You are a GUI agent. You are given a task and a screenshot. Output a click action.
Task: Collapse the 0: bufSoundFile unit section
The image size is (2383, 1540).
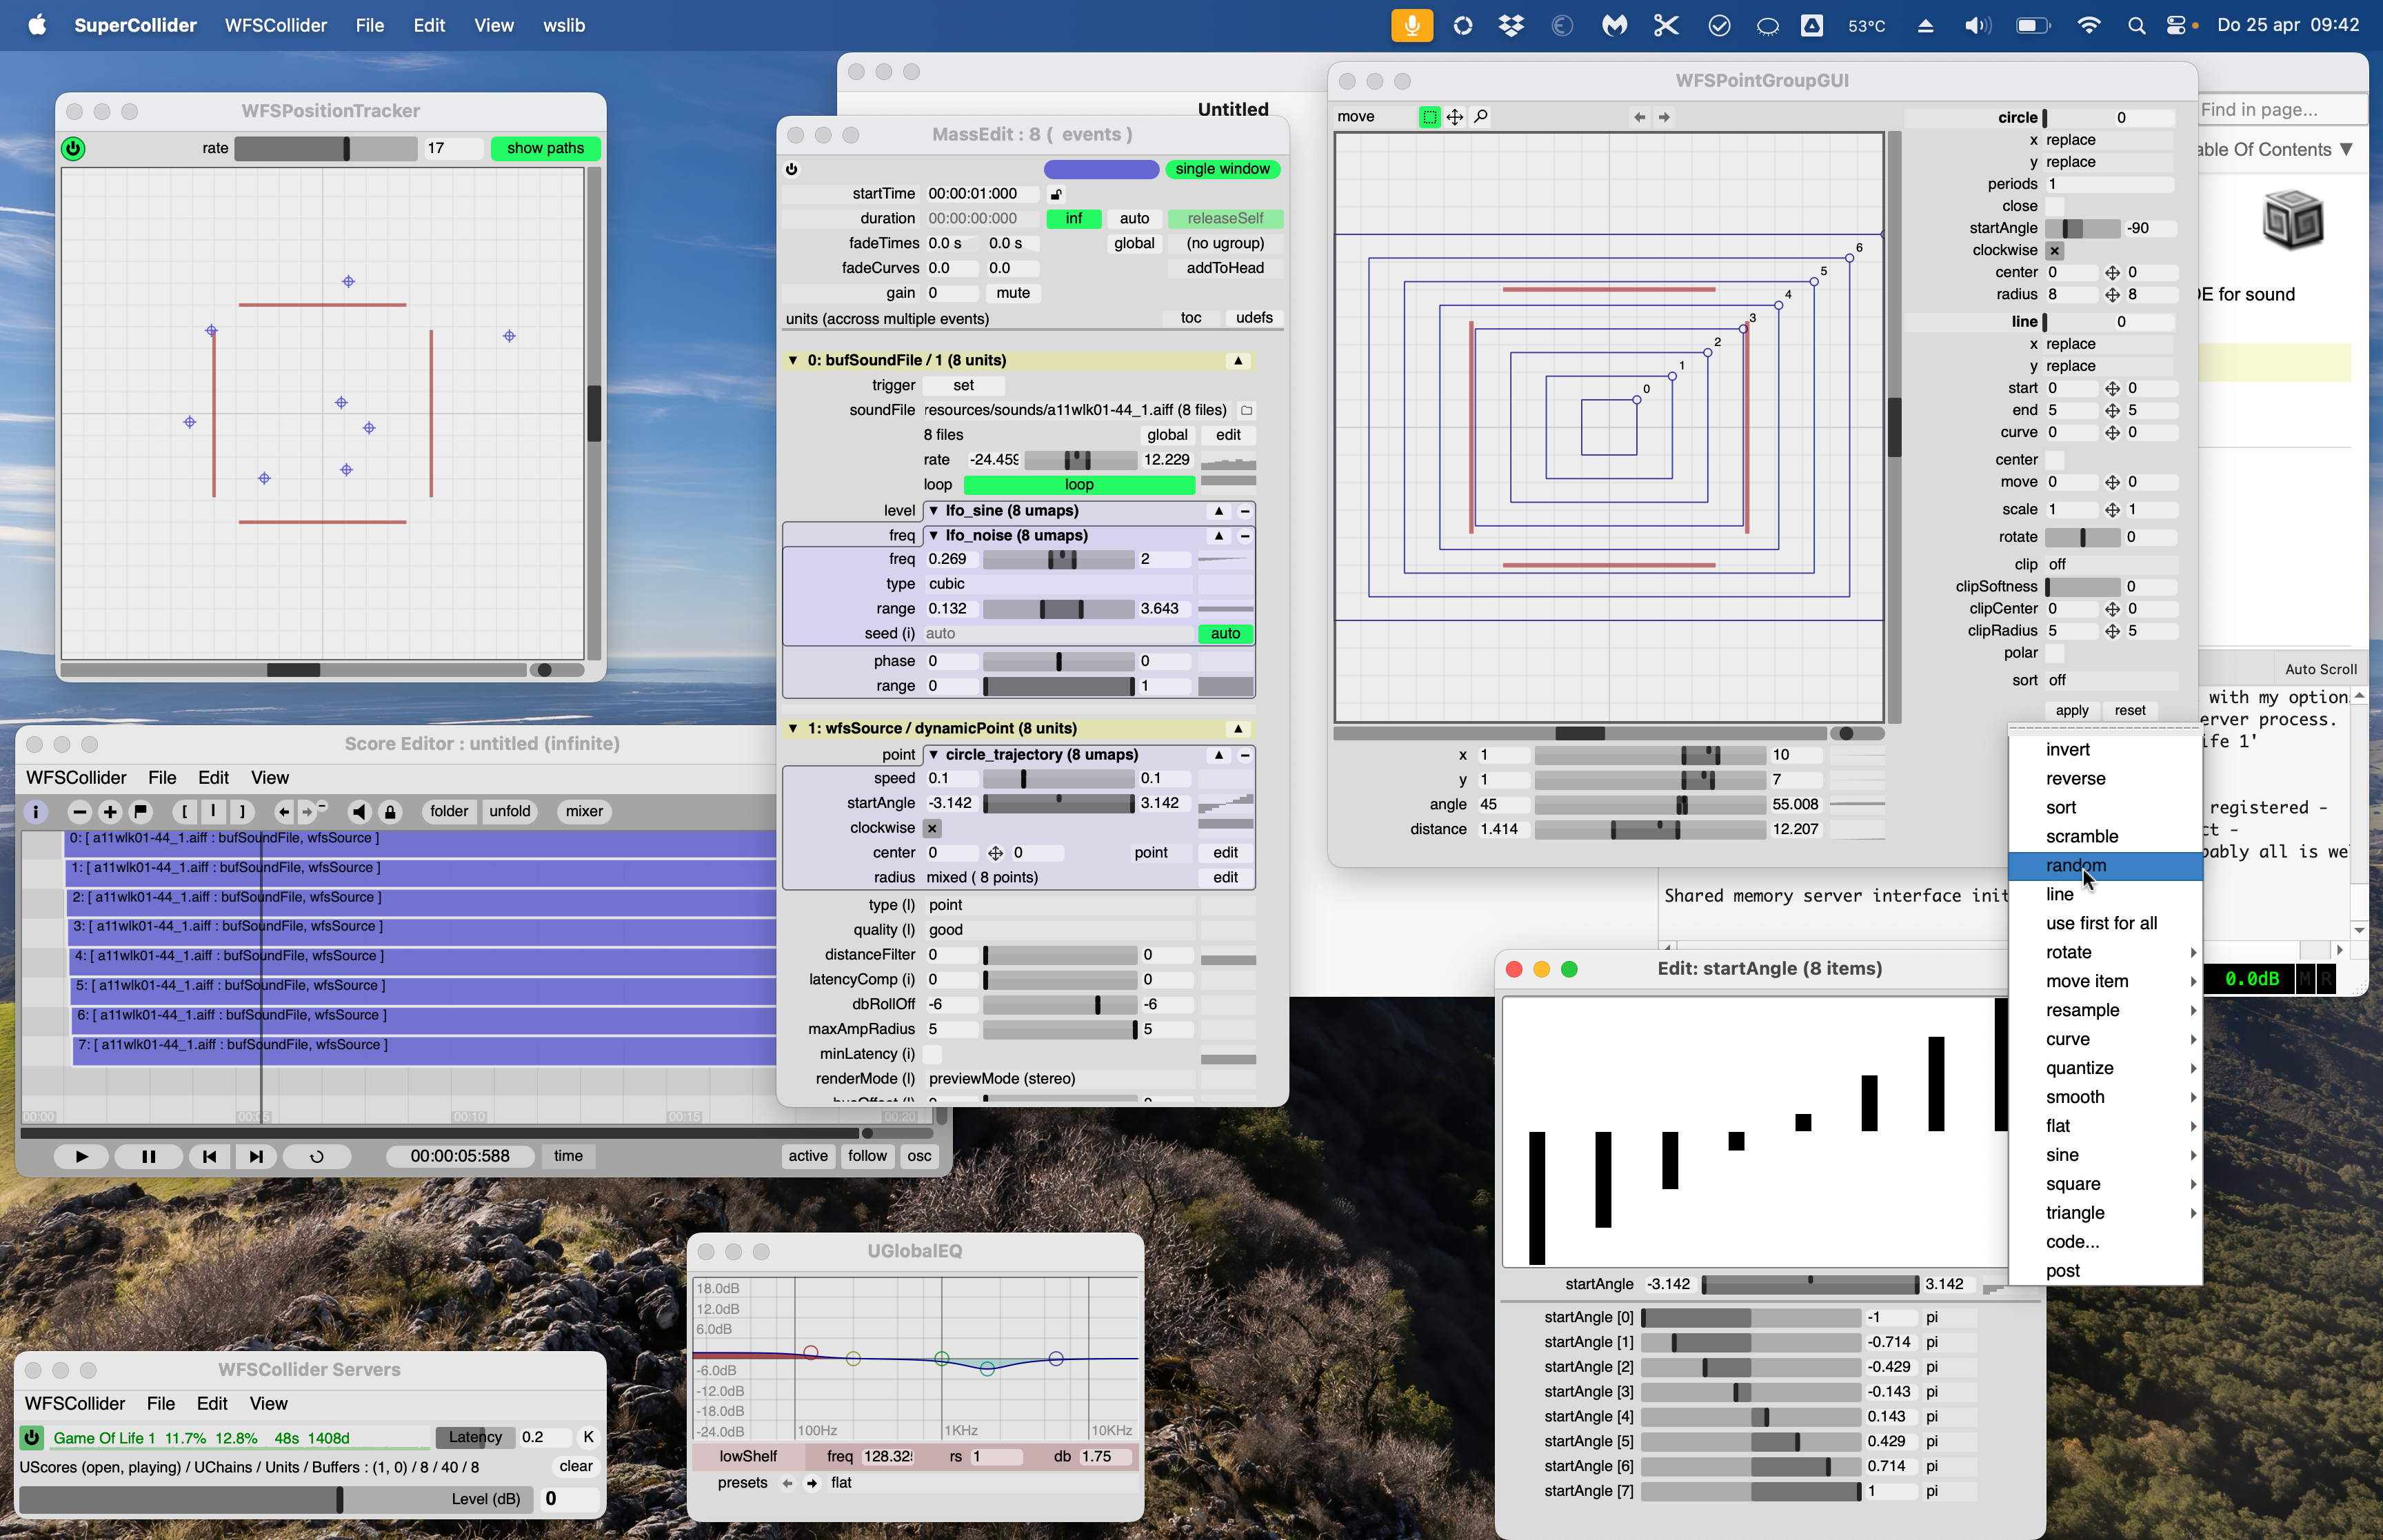(x=793, y=360)
